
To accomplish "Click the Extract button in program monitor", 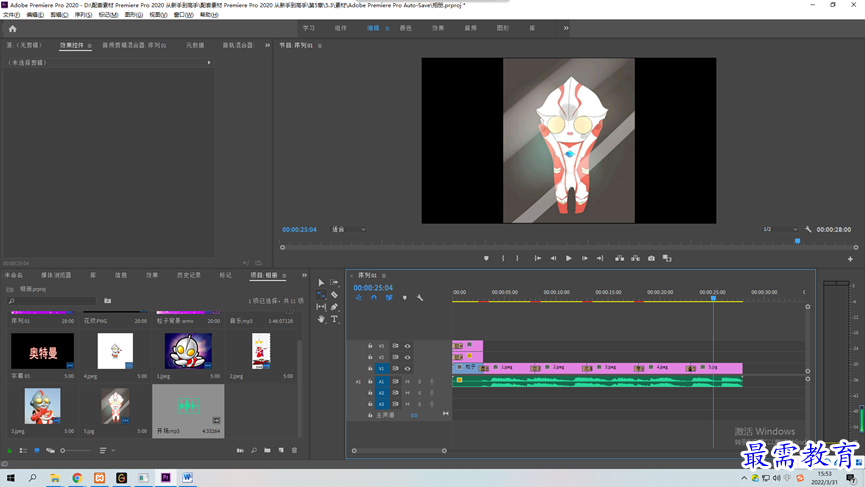I will (636, 258).
